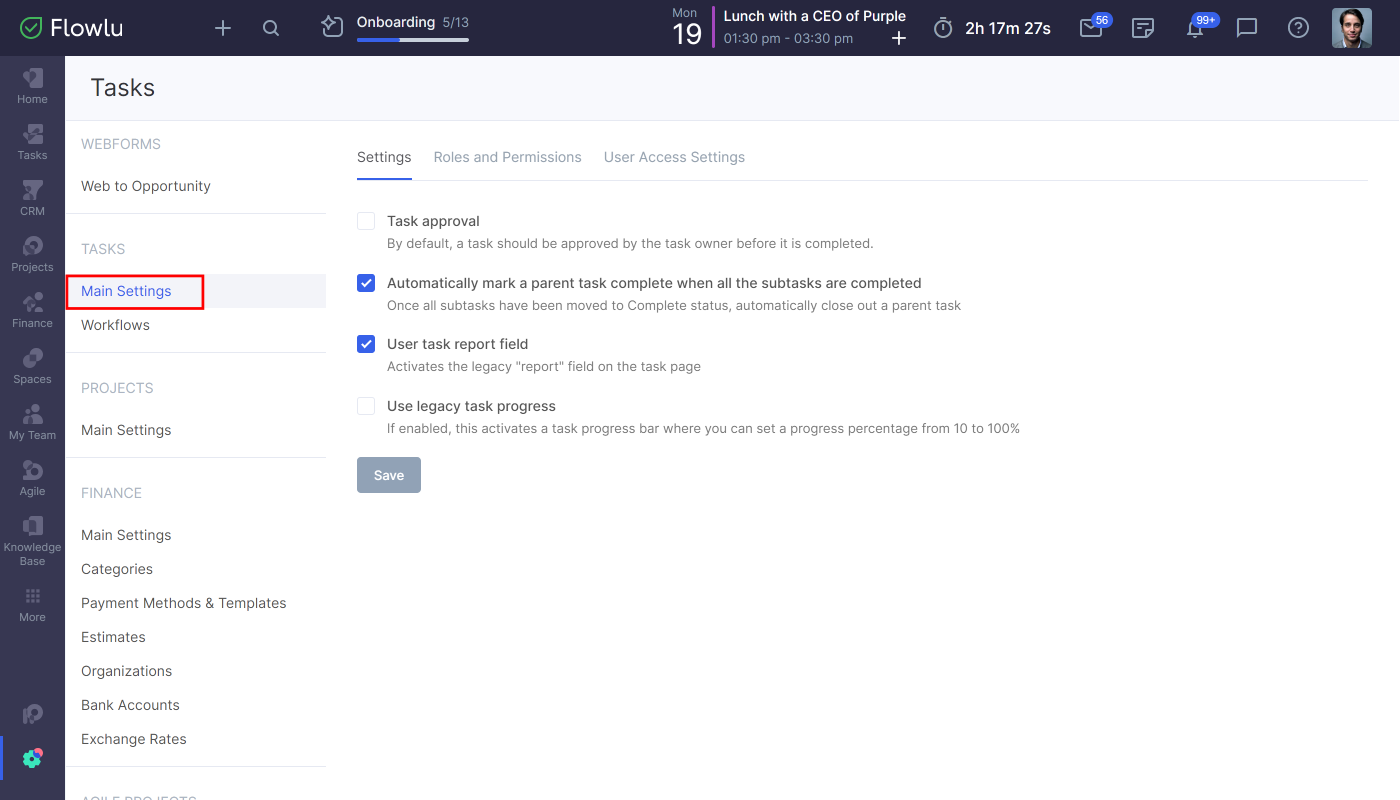1400x800 pixels.
Task: Select Main Settings under TASKS section
Action: (126, 291)
